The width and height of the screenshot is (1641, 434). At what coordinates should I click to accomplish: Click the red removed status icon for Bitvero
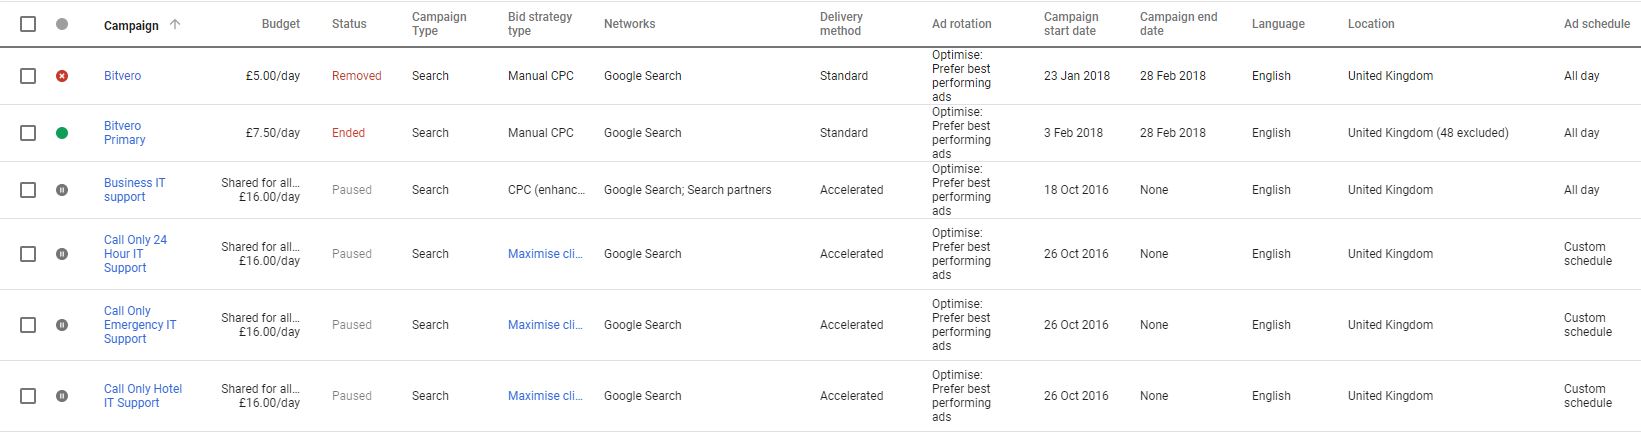click(x=62, y=76)
